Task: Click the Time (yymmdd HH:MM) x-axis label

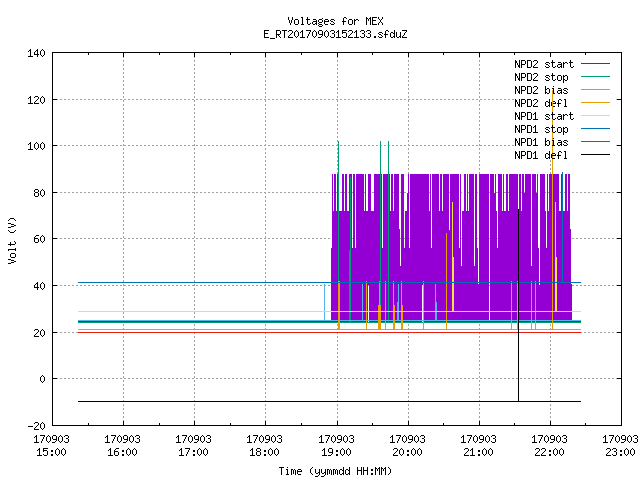Action: click(335, 471)
